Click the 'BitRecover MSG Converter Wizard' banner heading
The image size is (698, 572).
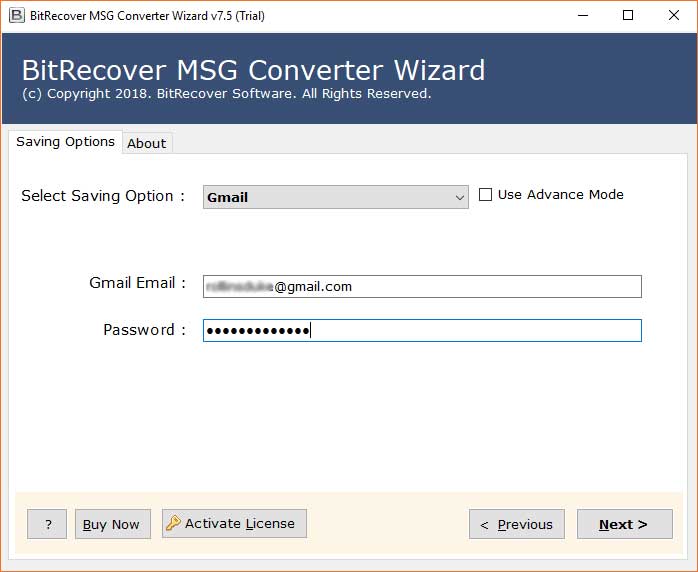(x=253, y=70)
